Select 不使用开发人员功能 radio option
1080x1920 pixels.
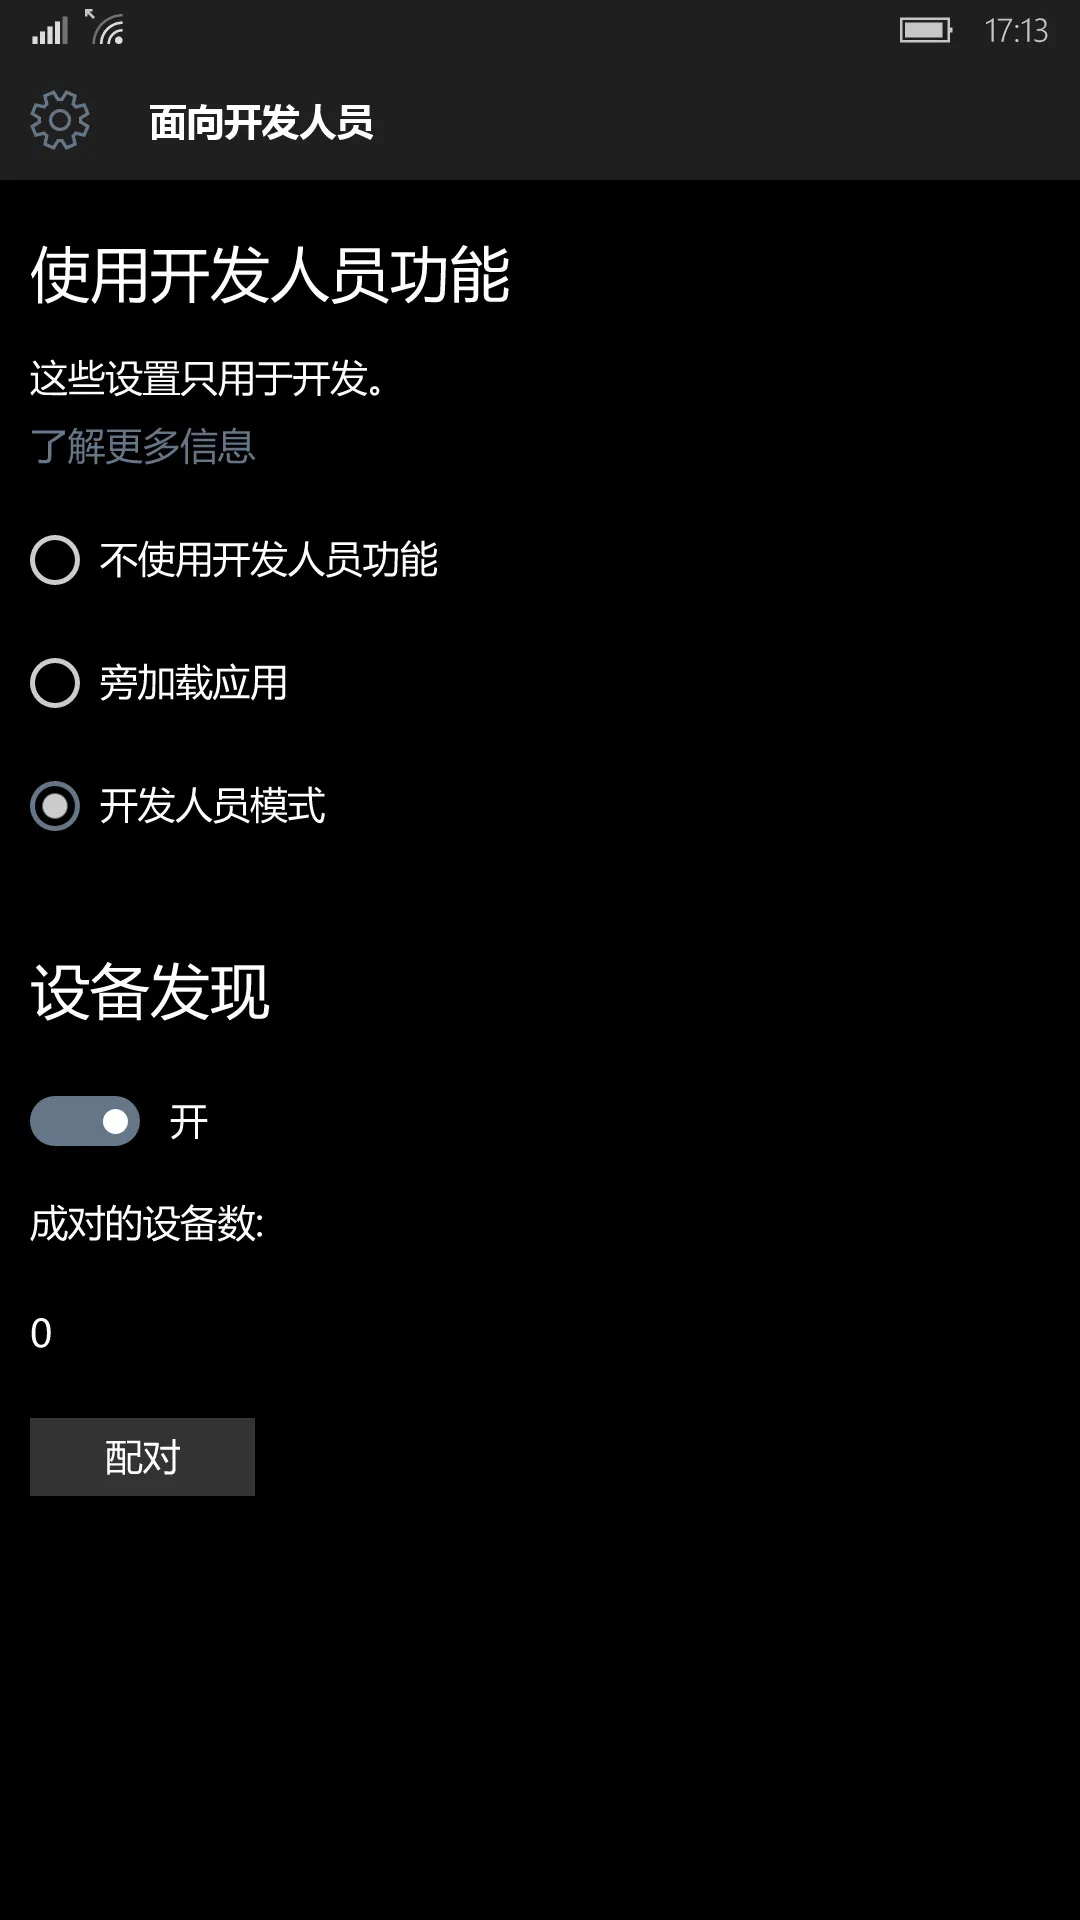pos(234,560)
